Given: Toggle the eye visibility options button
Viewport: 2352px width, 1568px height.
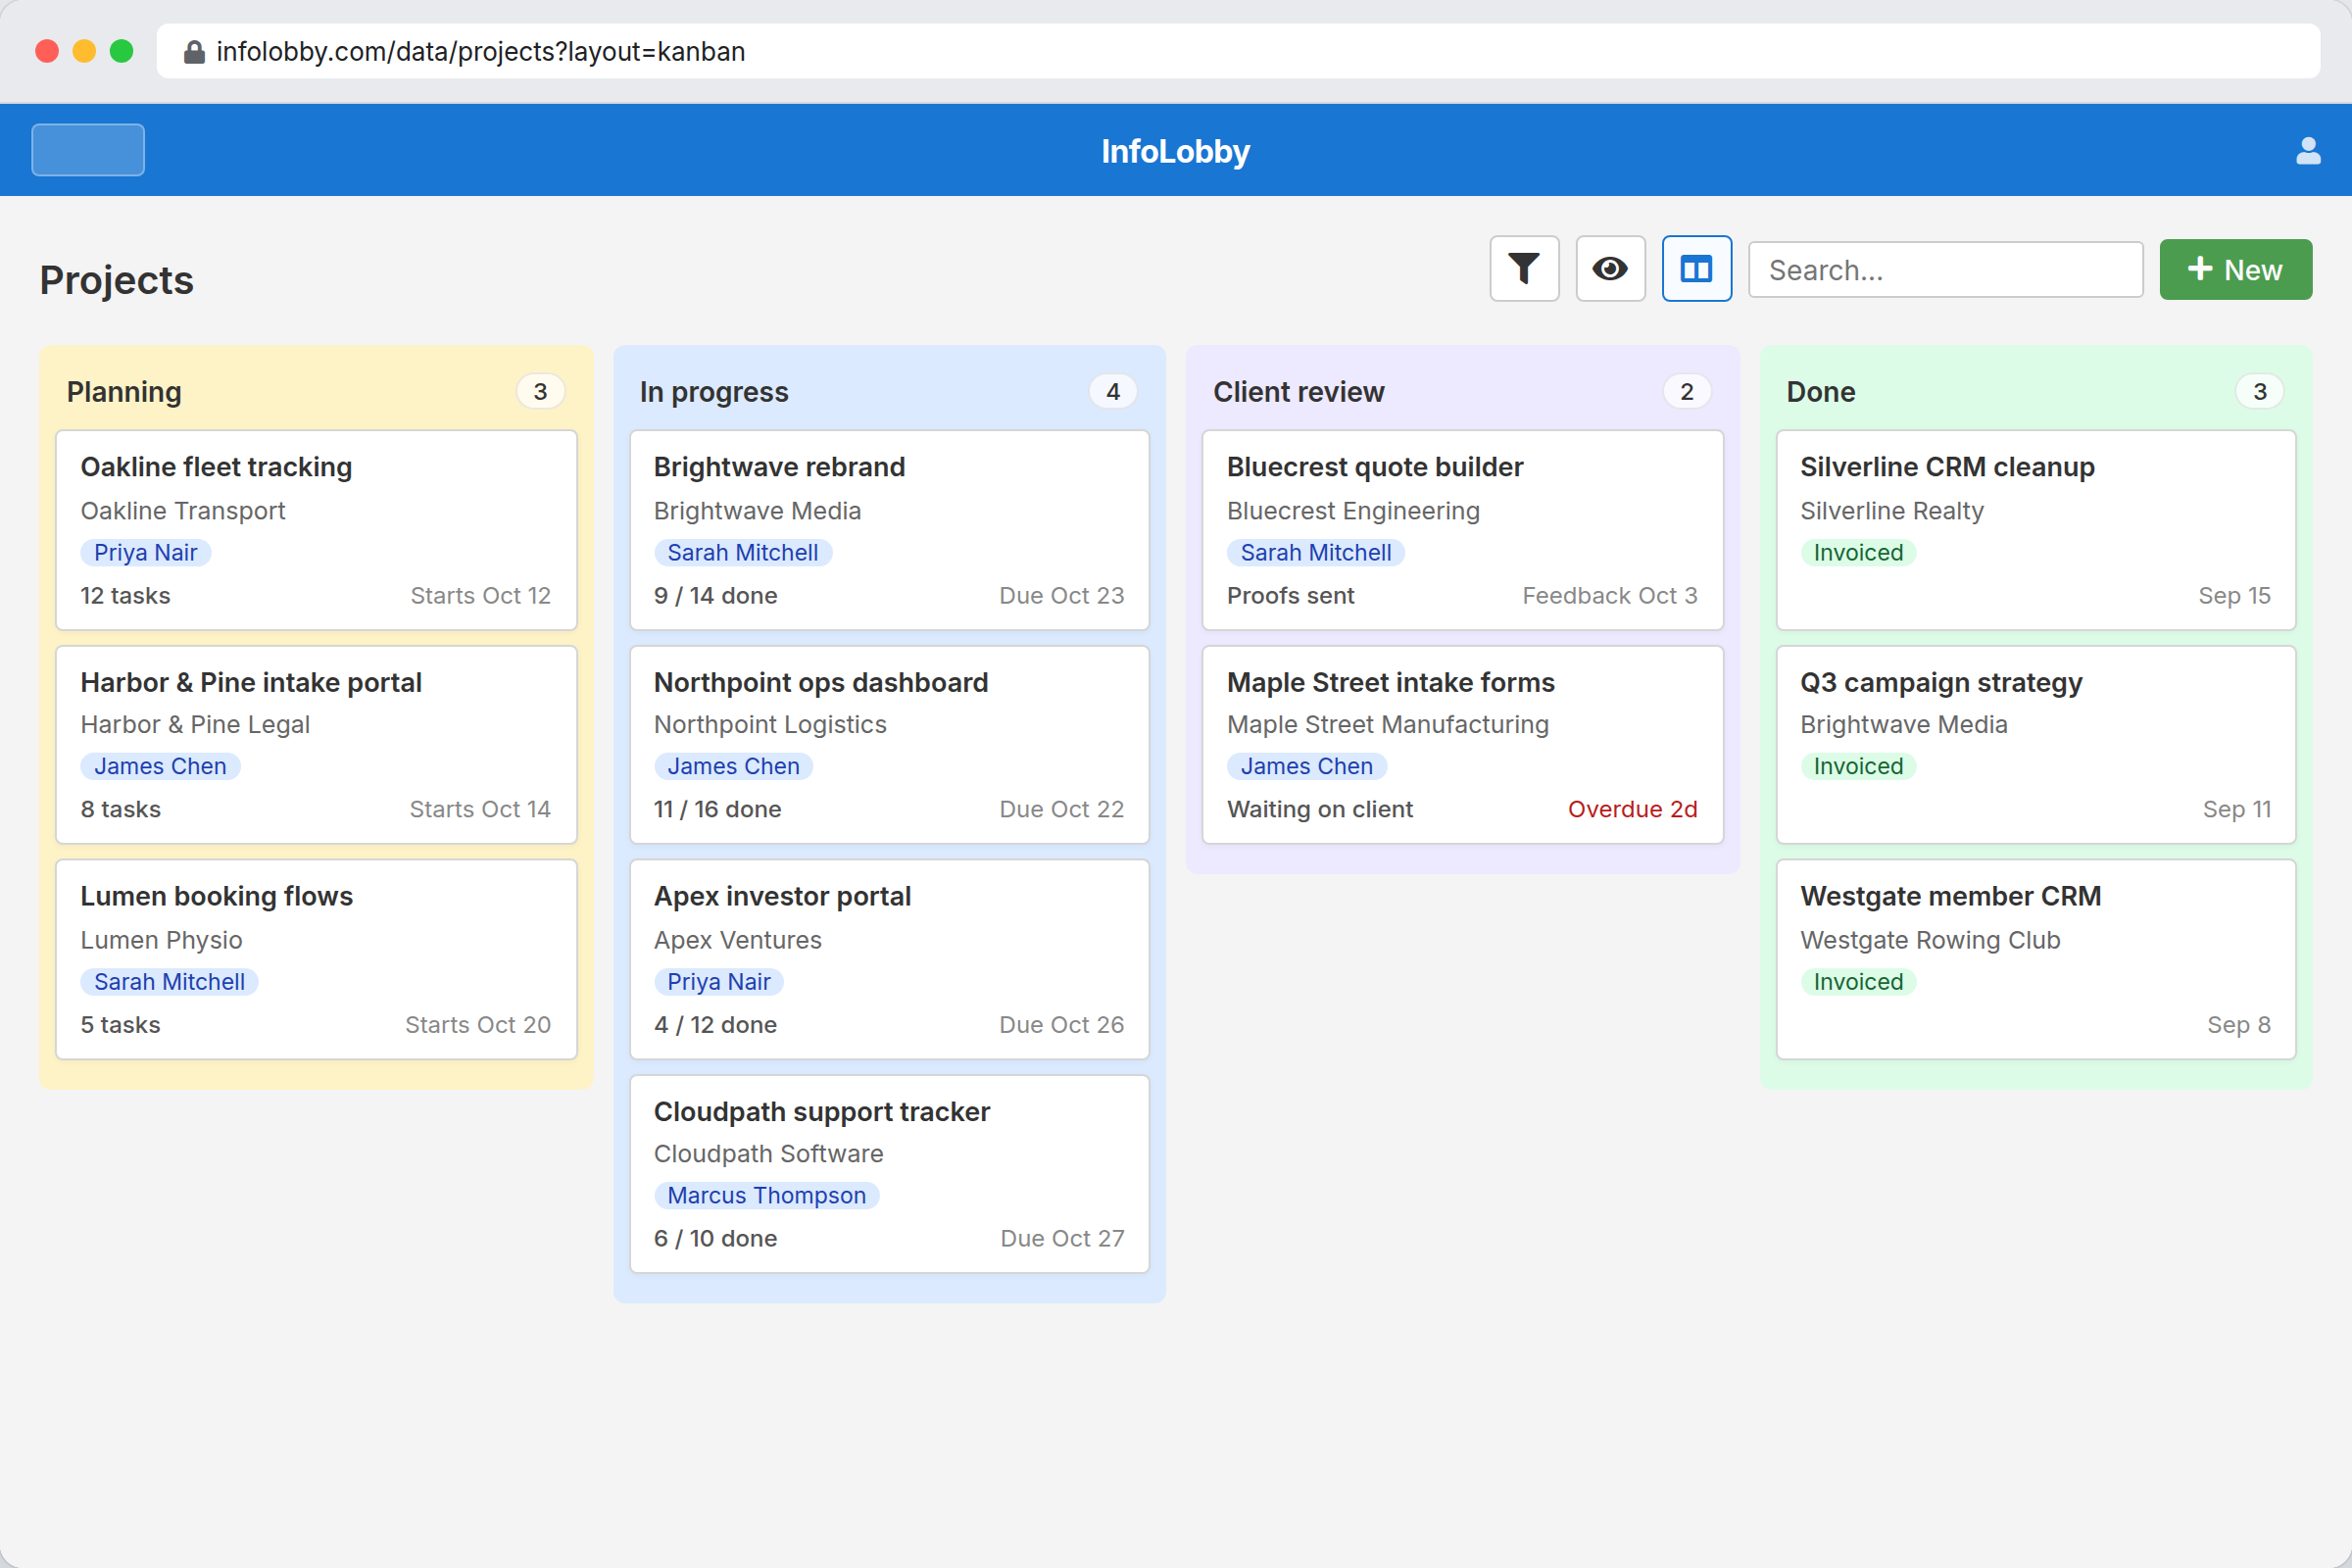Looking at the screenshot, I should pos(1610,269).
